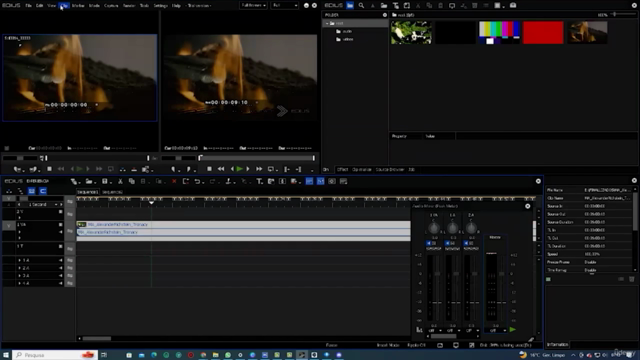Click the search magnifier in Bin toolbar

click(x=361, y=6)
